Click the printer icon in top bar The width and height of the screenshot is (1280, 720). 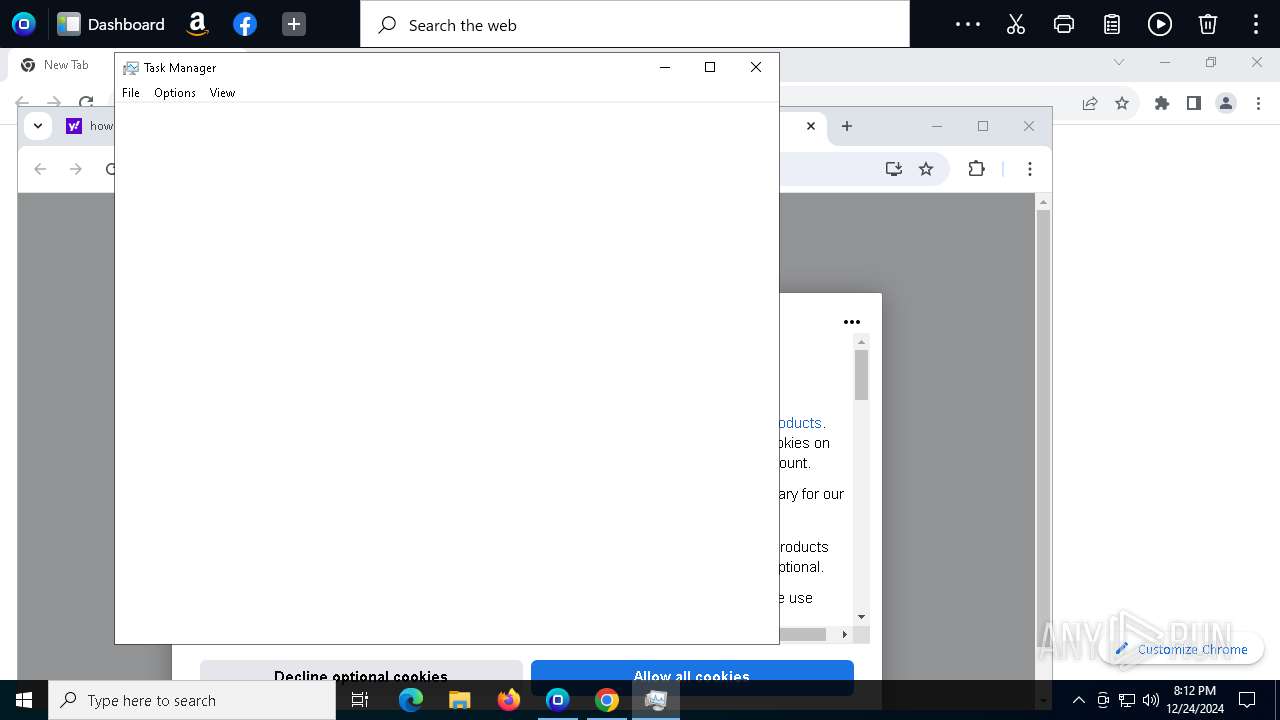click(x=1064, y=24)
